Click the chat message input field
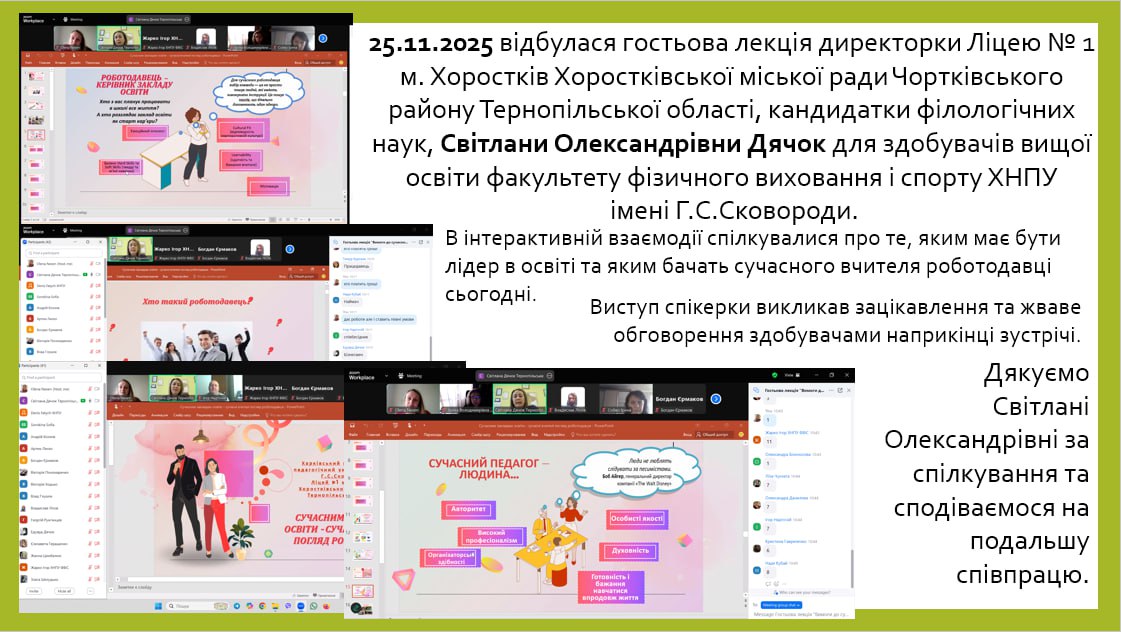The height and width of the screenshot is (632, 1121). pos(800,614)
